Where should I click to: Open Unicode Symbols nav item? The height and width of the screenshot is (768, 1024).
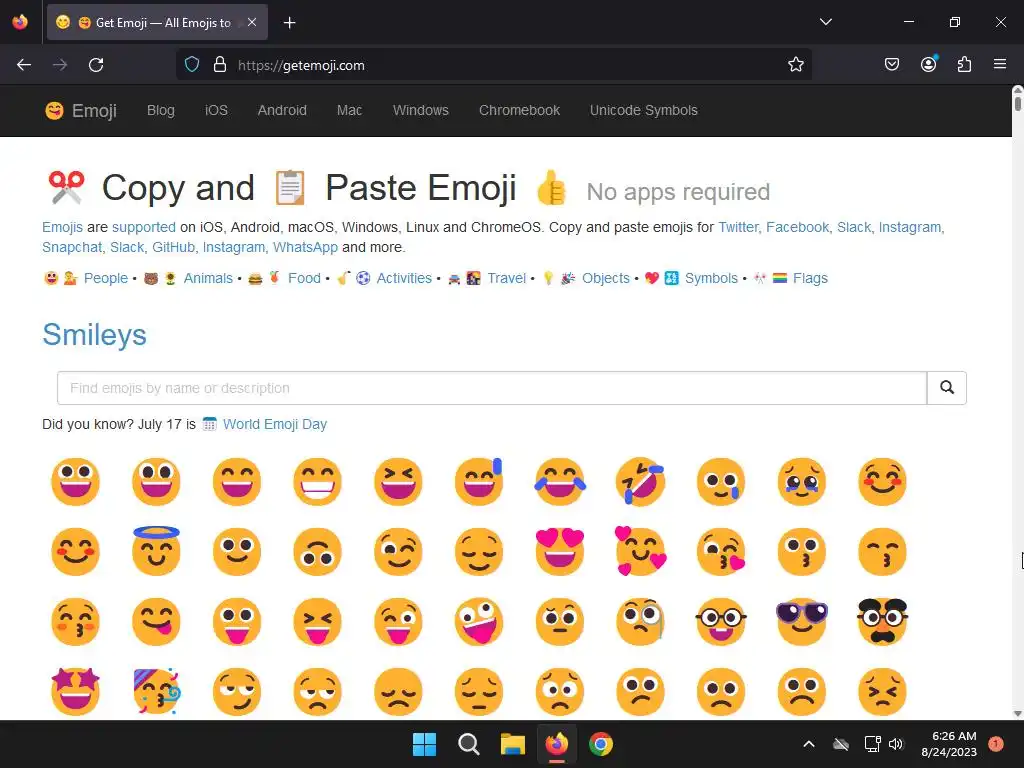click(644, 110)
